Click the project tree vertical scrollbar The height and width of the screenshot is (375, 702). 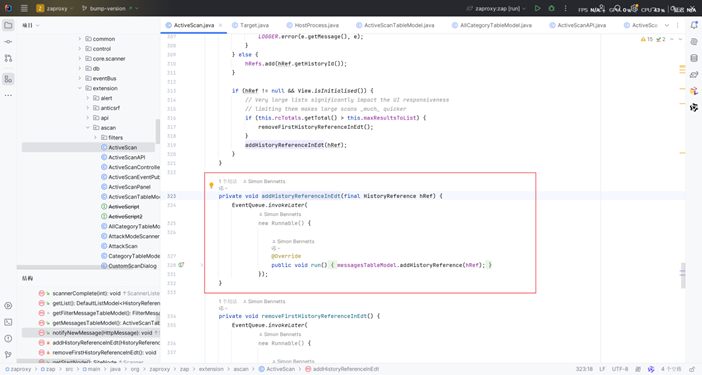click(x=158, y=131)
